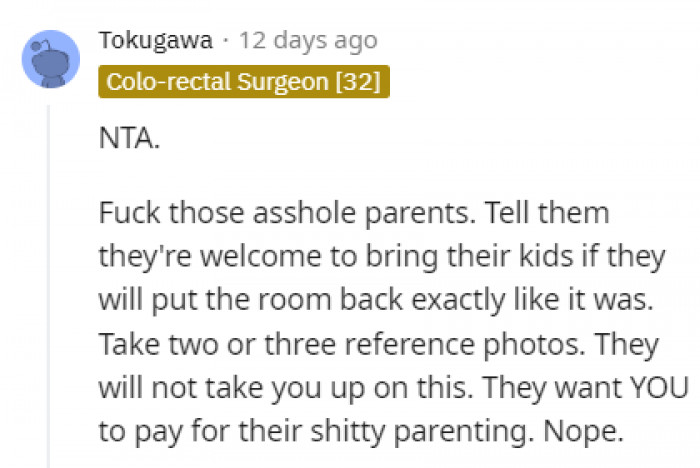Click the Colo-rectal Surgeon flair badge

point(243,82)
